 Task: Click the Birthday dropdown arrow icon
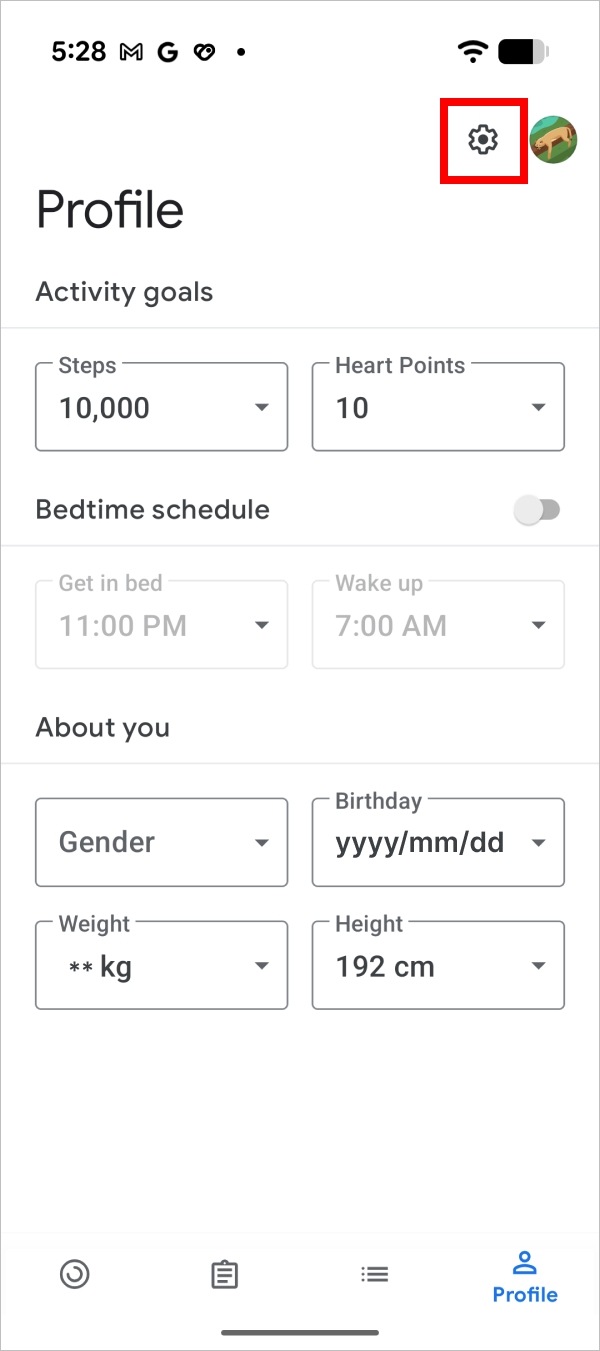(539, 843)
